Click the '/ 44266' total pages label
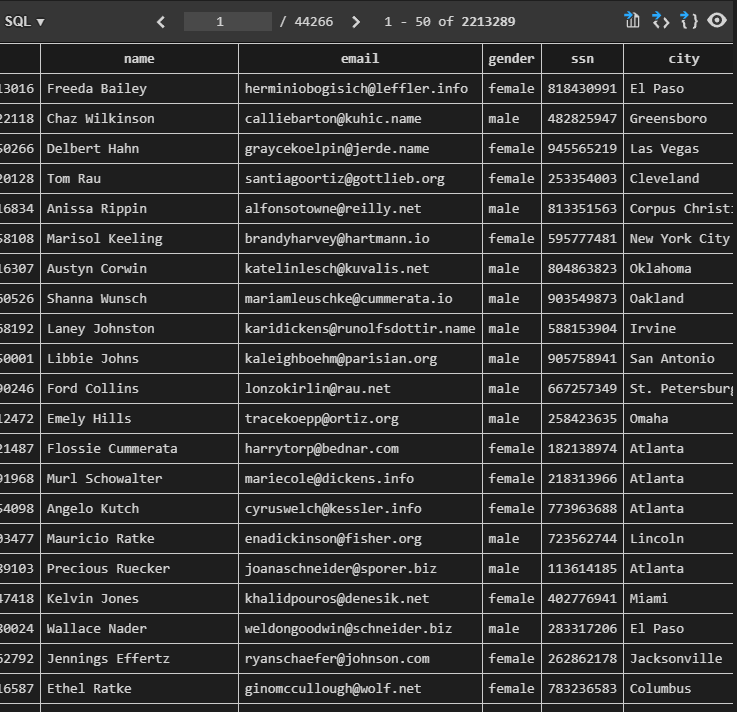737x712 pixels. tap(306, 22)
